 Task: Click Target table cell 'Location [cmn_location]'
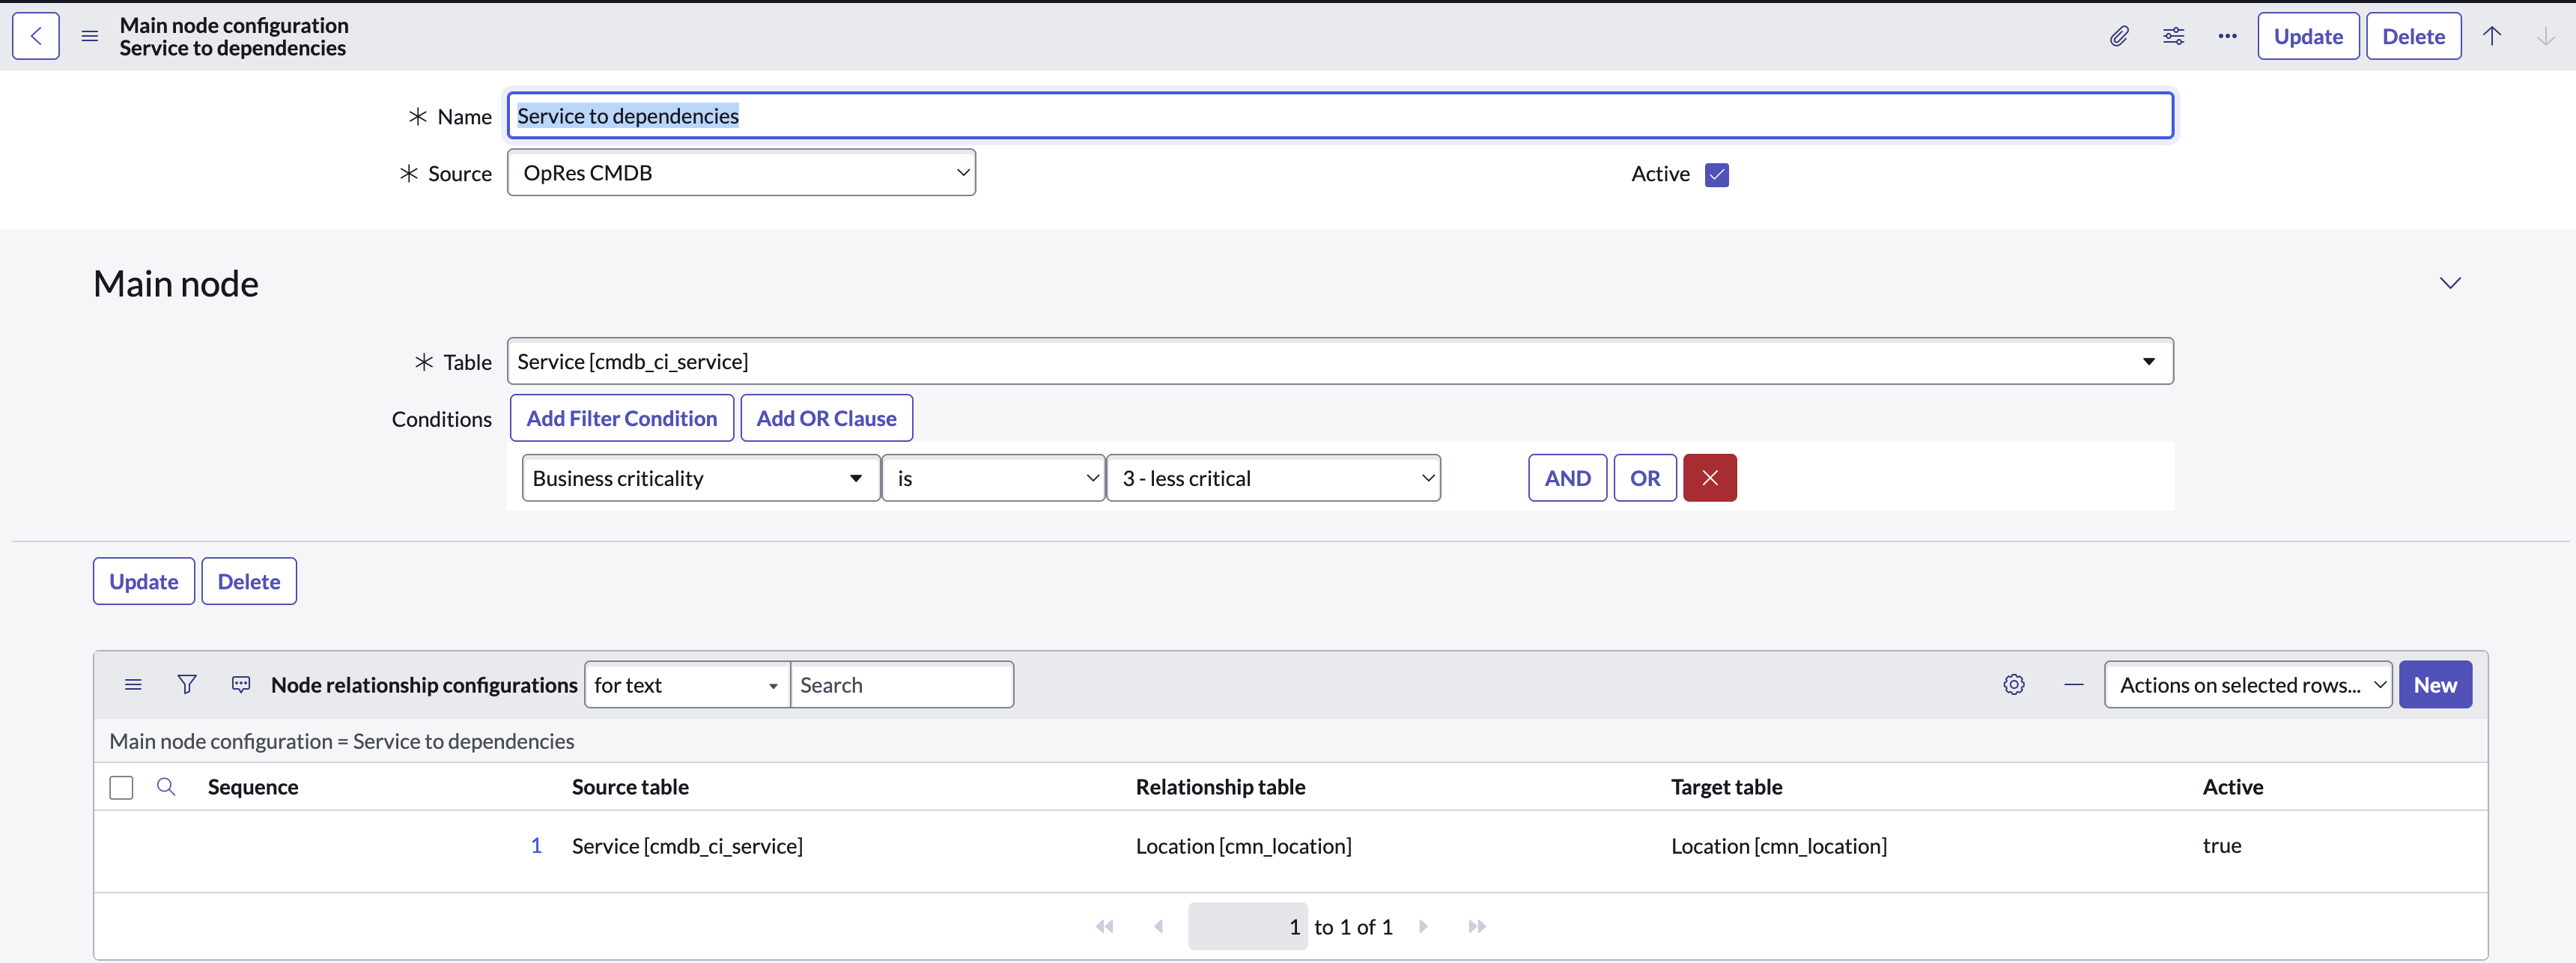pos(1779,846)
